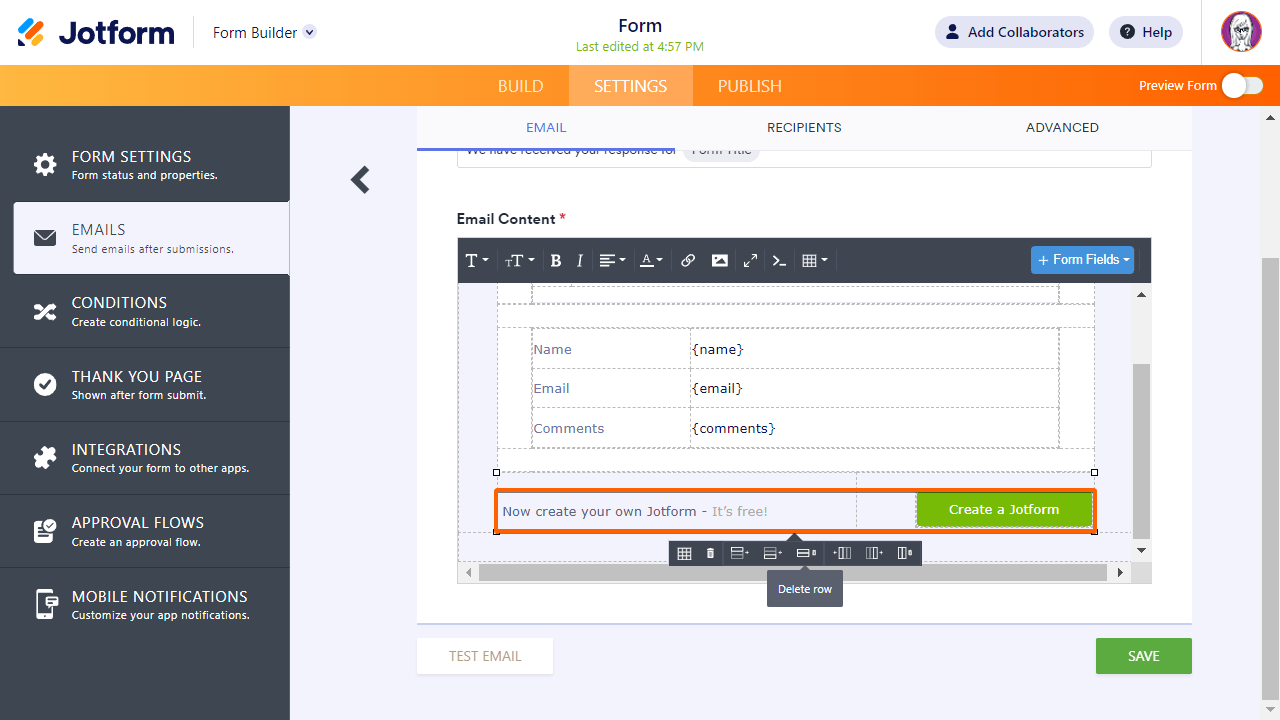Open Thank You Page settings

point(145,385)
